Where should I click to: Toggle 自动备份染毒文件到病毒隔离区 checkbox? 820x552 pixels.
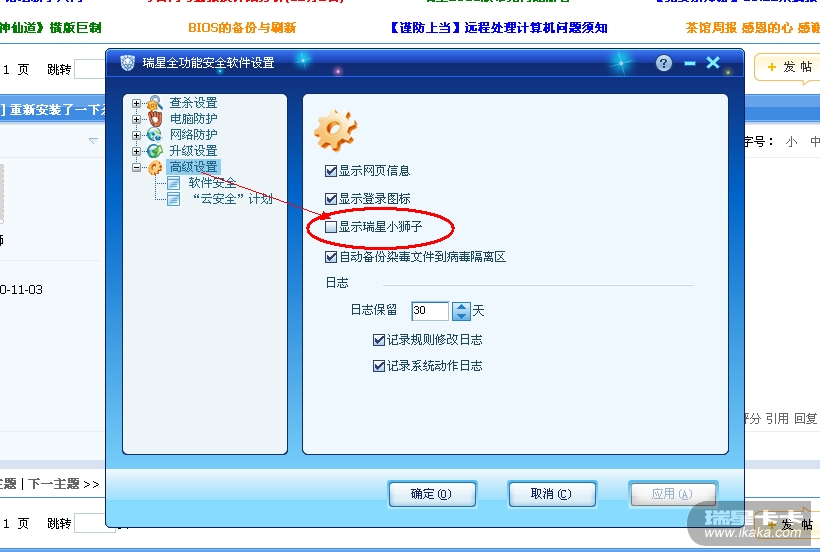[x=331, y=257]
